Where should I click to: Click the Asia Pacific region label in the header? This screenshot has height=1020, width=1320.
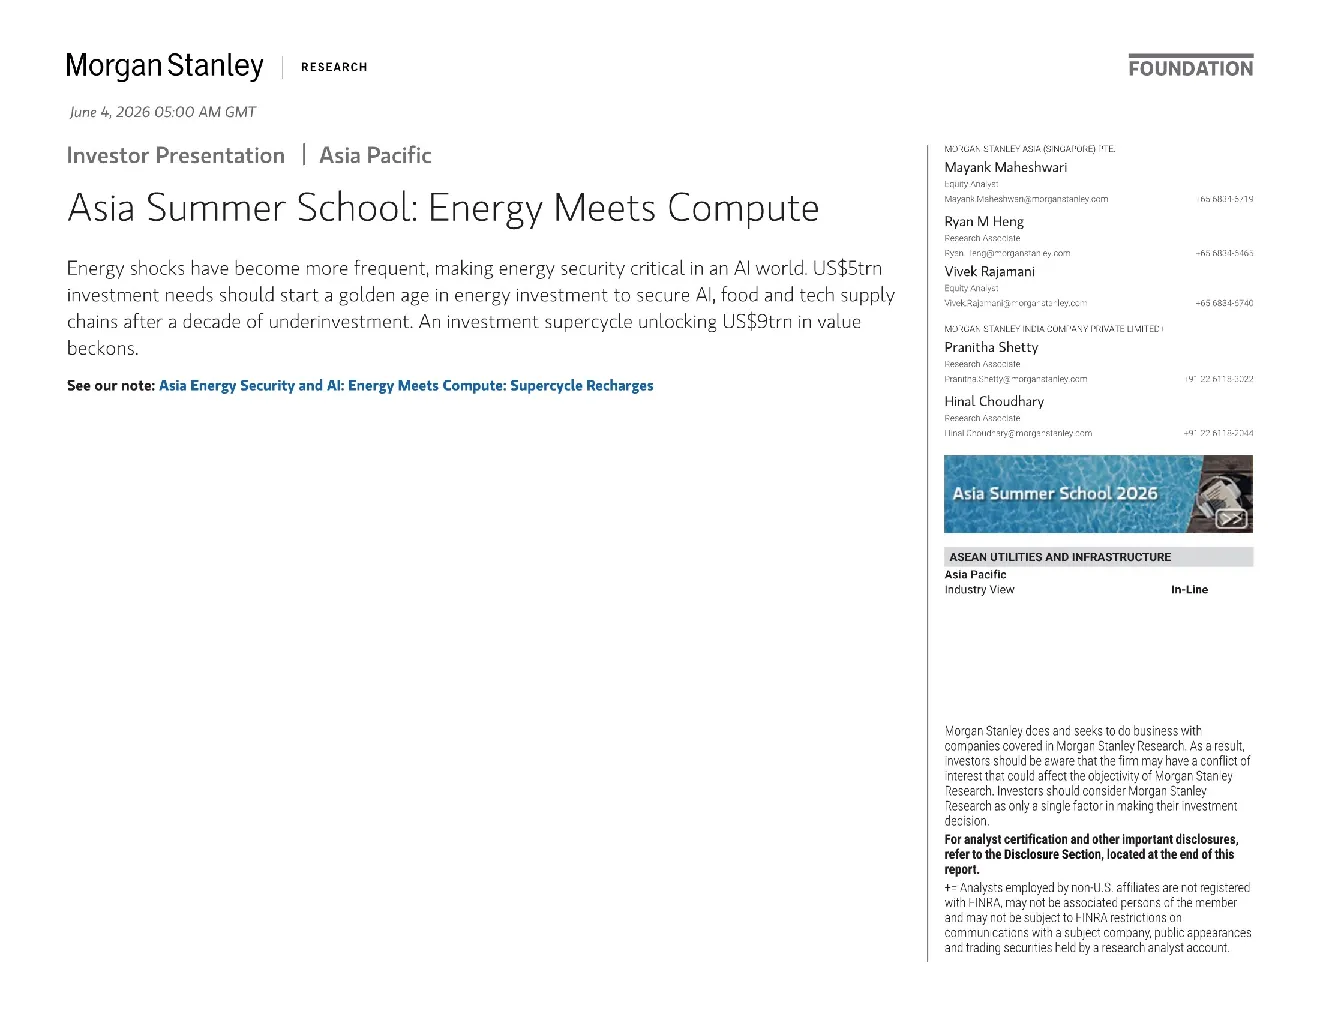point(375,155)
